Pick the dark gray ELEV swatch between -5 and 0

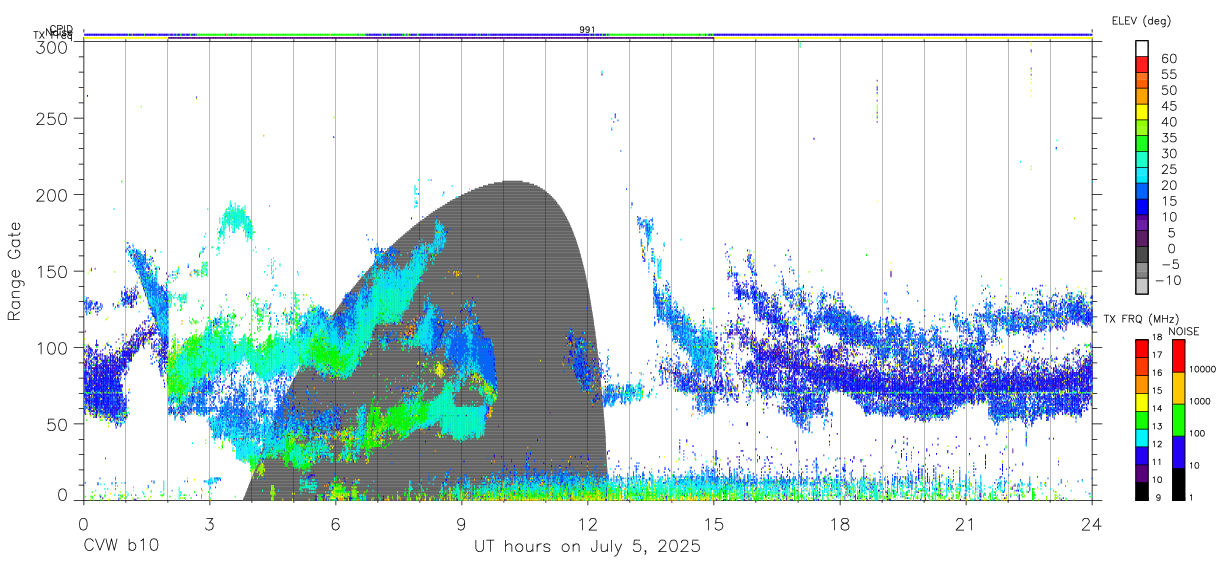click(x=1142, y=255)
